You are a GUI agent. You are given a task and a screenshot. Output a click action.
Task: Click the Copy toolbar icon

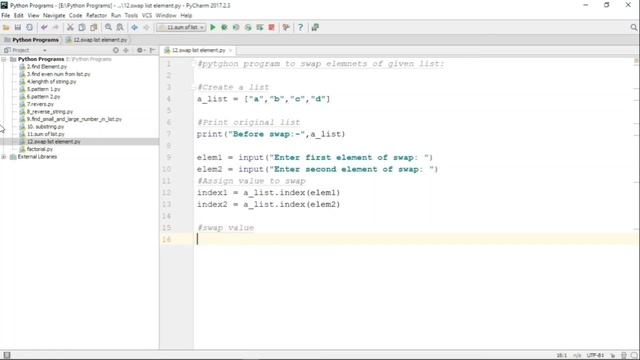[82, 27]
